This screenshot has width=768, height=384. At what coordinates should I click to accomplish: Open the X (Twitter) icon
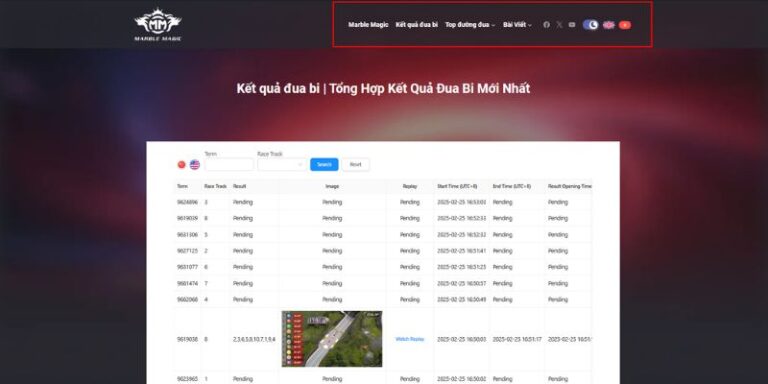tap(559, 24)
